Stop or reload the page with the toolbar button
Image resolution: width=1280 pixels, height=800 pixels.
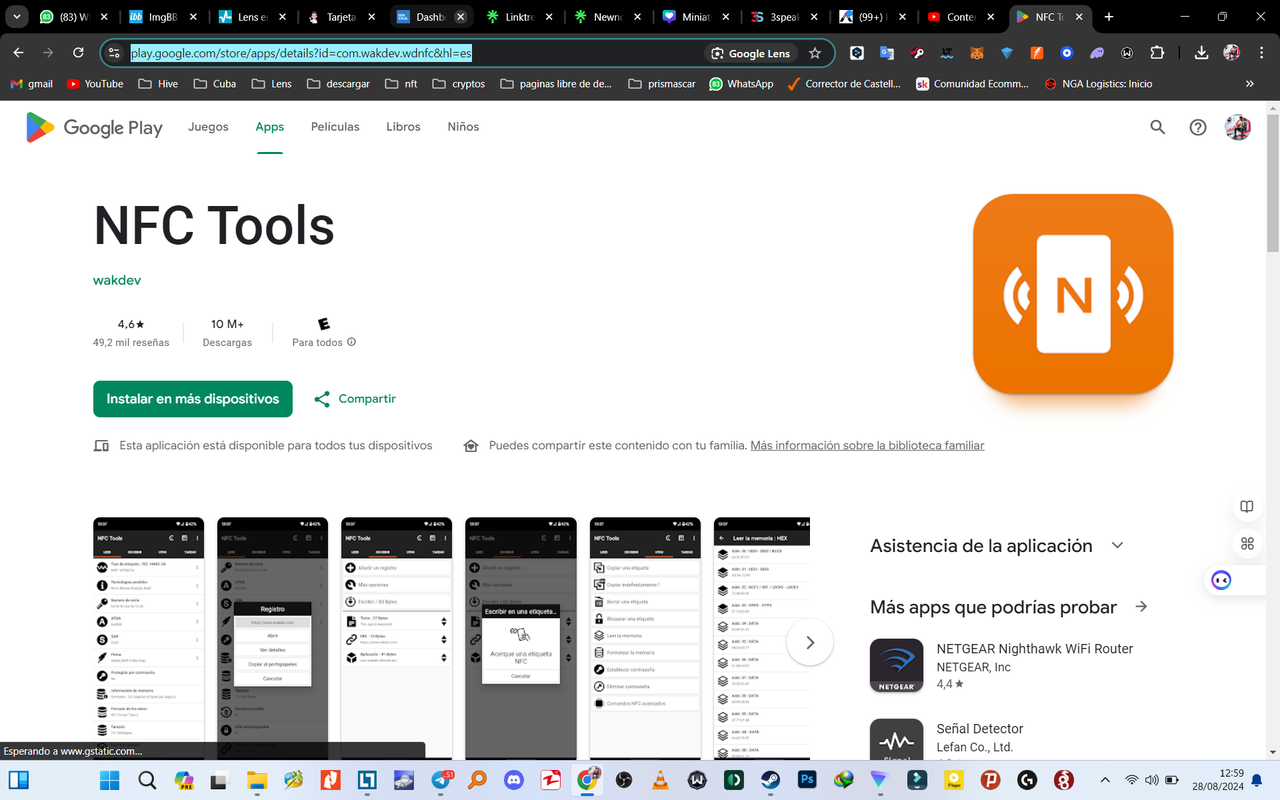[x=78, y=53]
